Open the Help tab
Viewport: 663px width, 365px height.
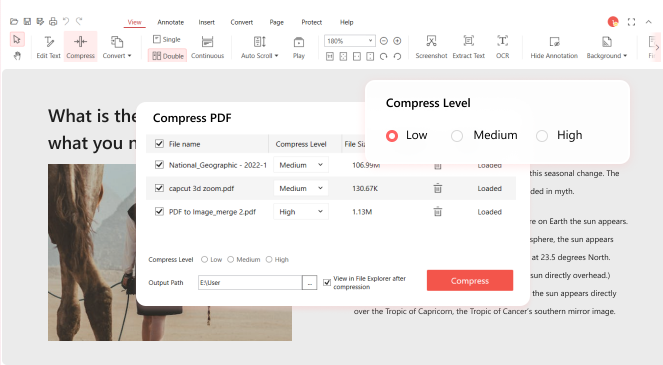[346, 22]
